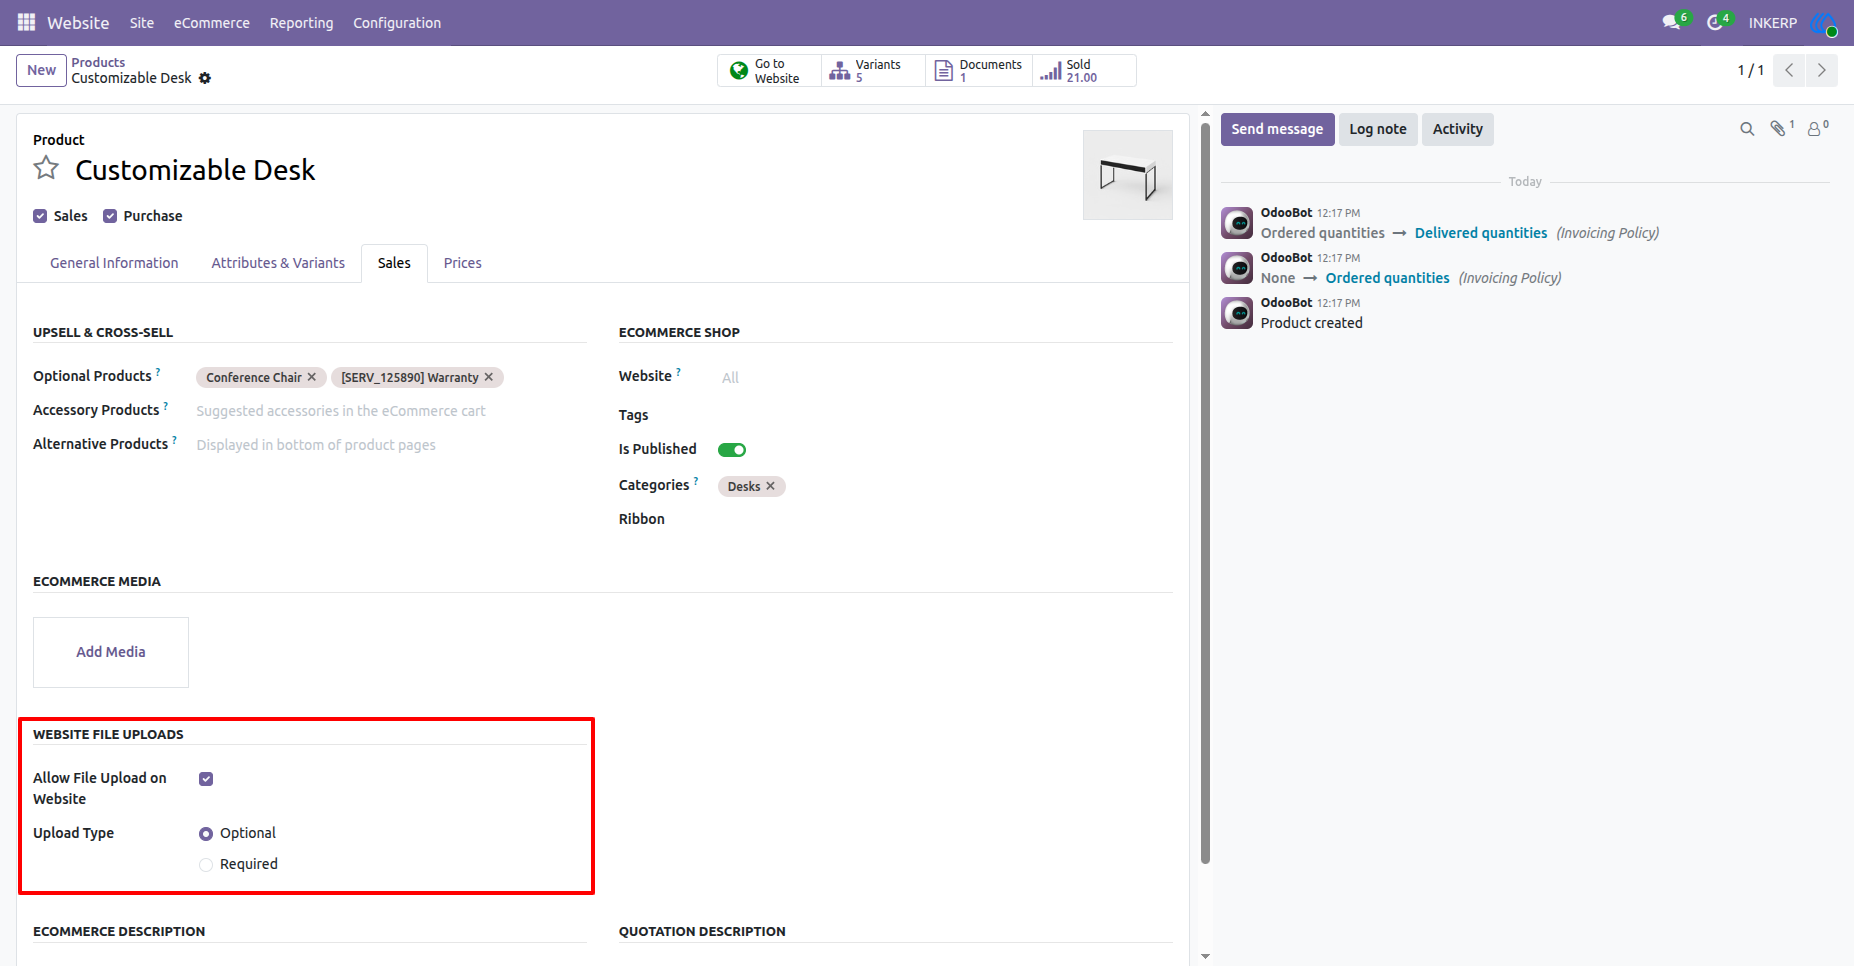Click the 'Product created' message text
The image size is (1854, 966).
click(x=1312, y=323)
